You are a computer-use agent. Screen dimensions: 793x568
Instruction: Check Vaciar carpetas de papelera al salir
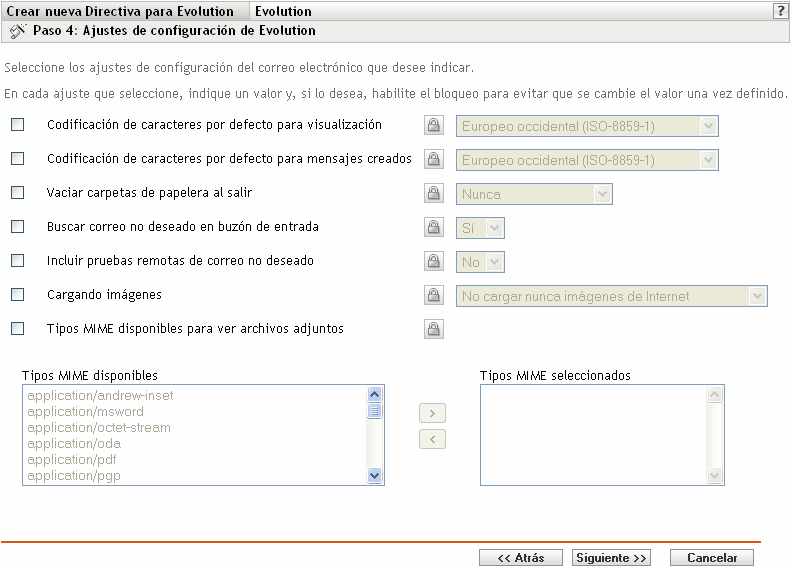pyautogui.click(x=18, y=192)
